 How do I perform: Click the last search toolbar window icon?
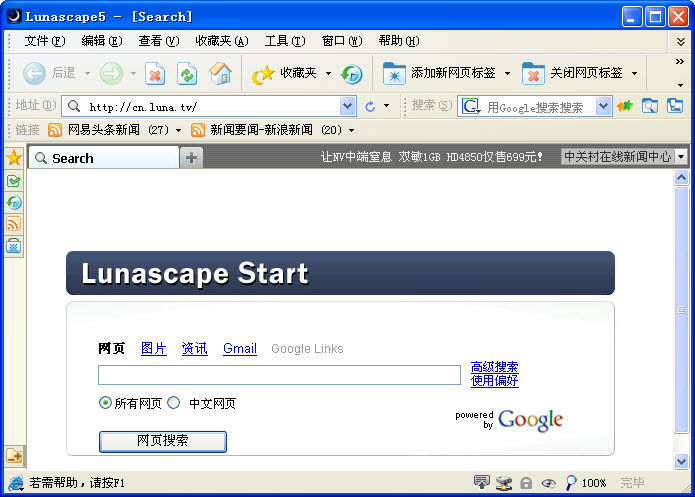pyautogui.click(x=675, y=106)
